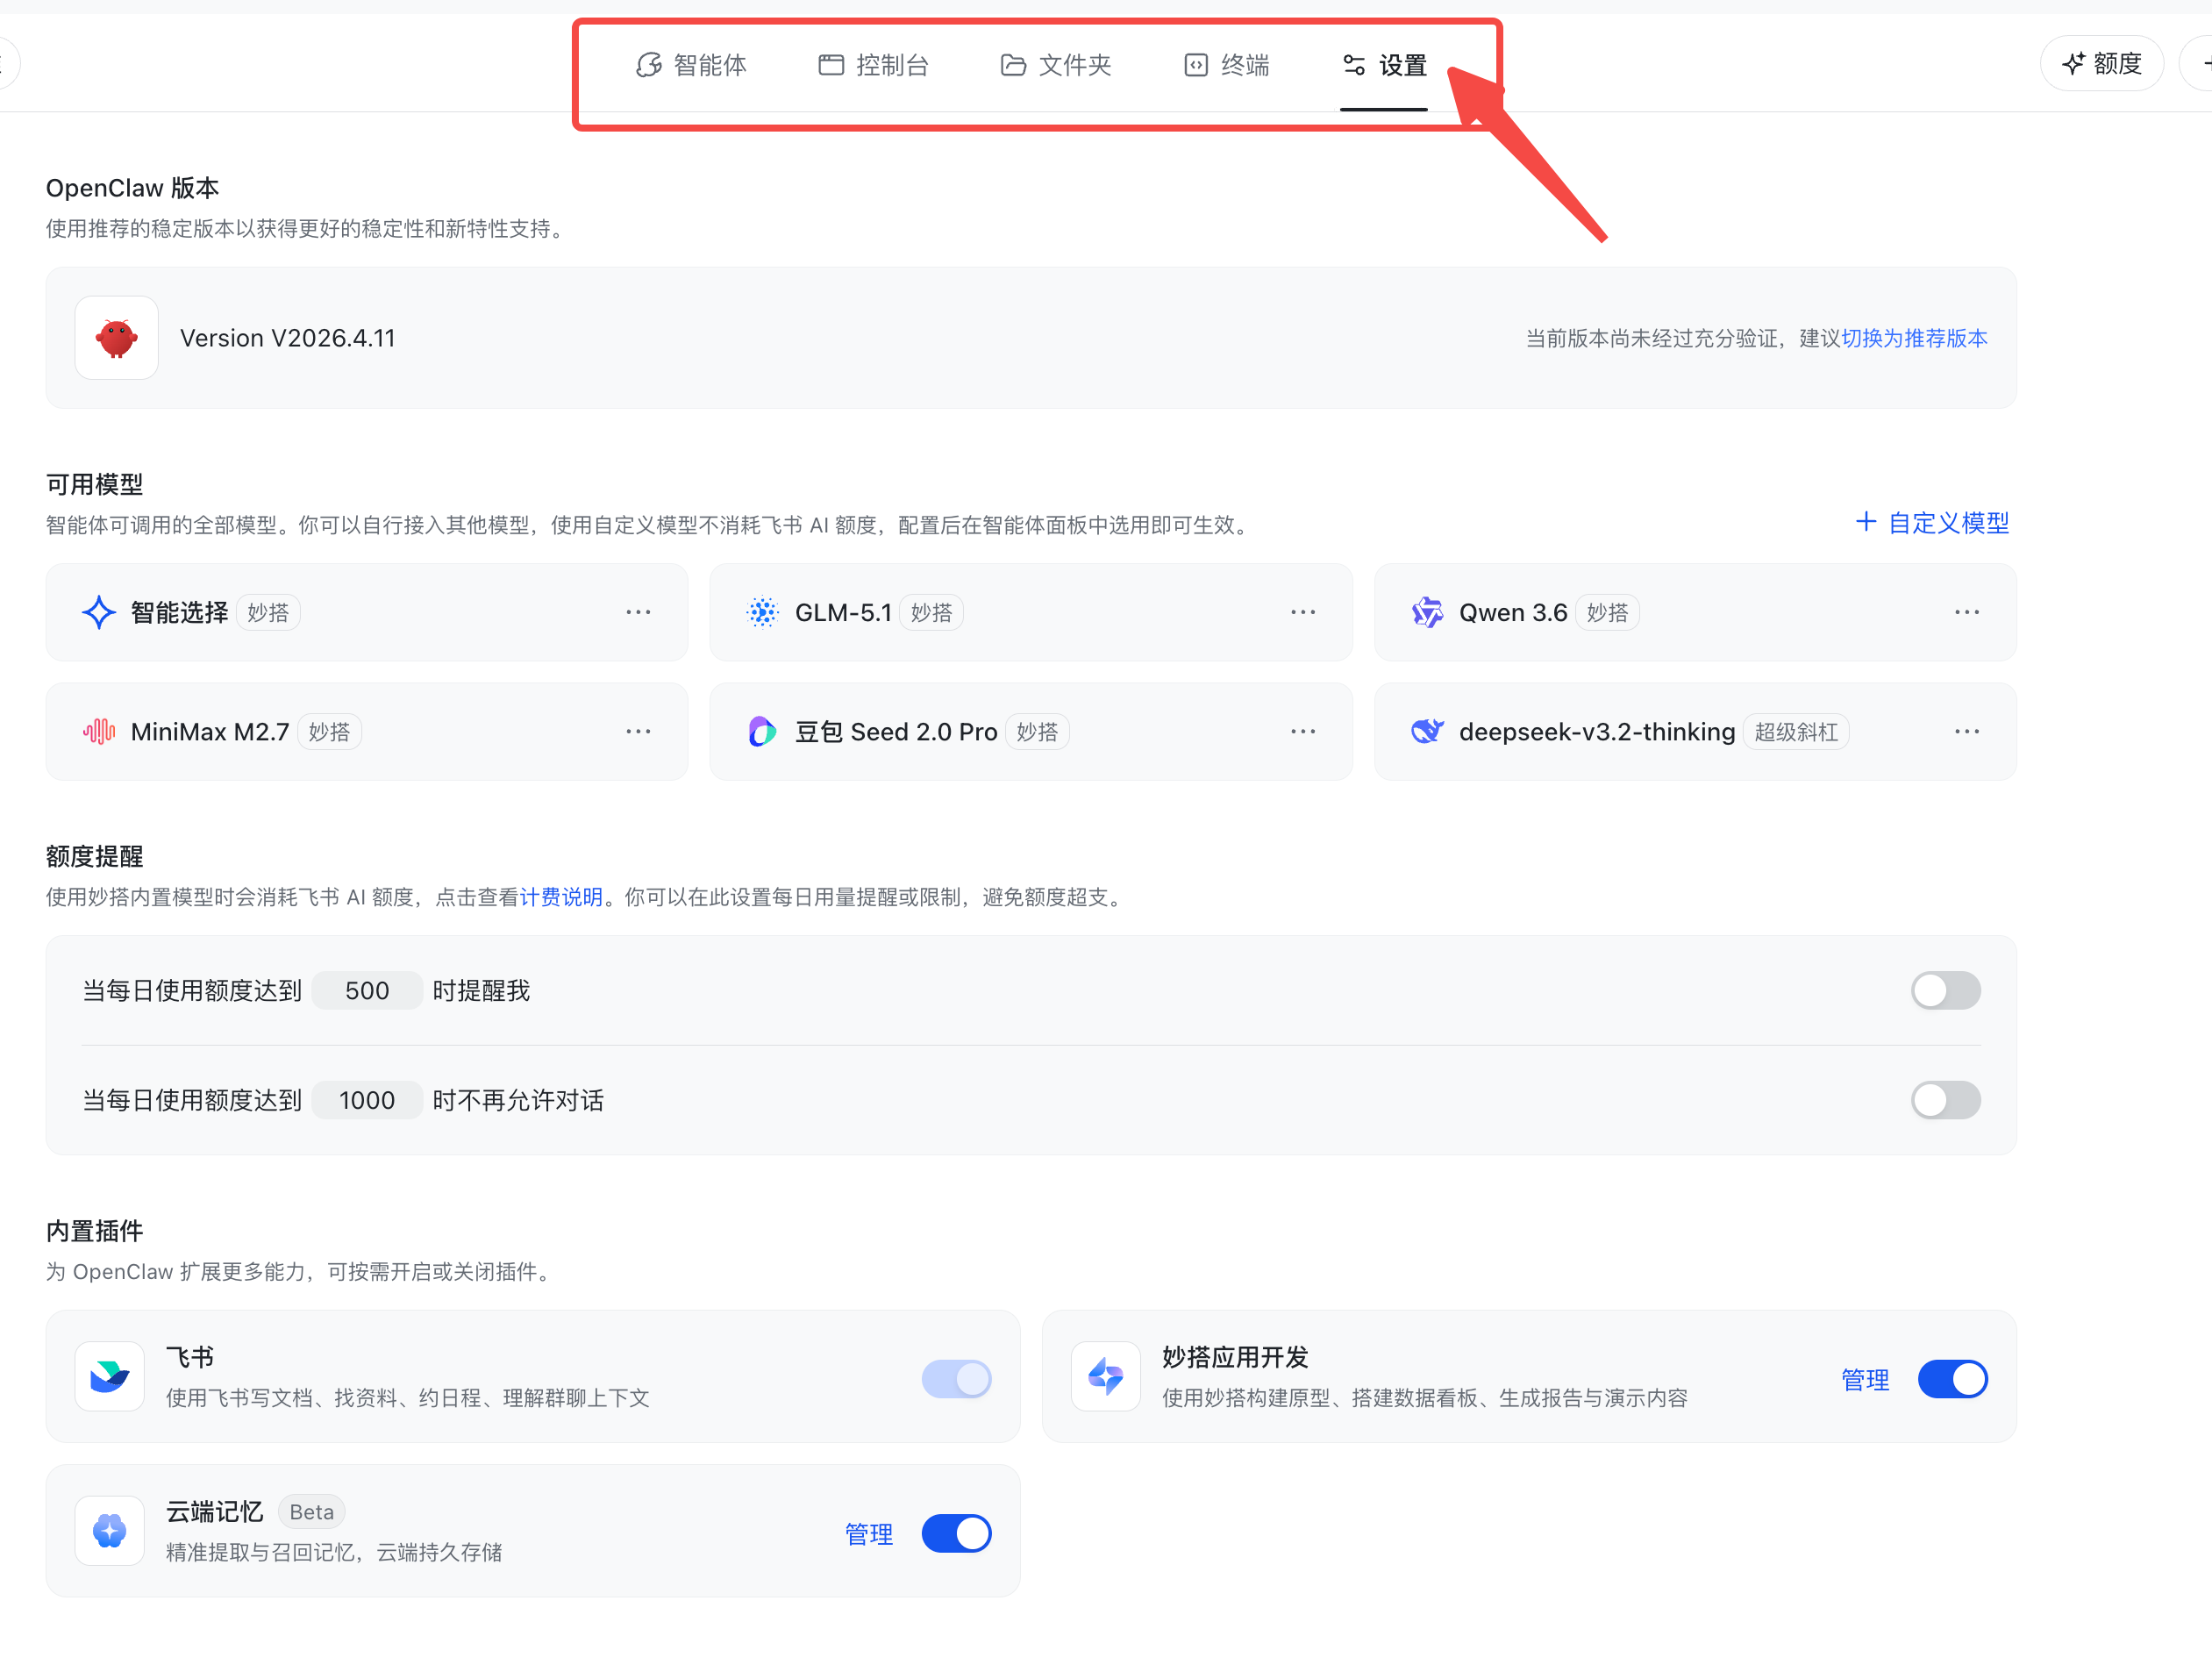The image size is (2212, 1672).
Task: Click the 豆包 Seed 2.0 Pro icon
Action: click(x=762, y=732)
